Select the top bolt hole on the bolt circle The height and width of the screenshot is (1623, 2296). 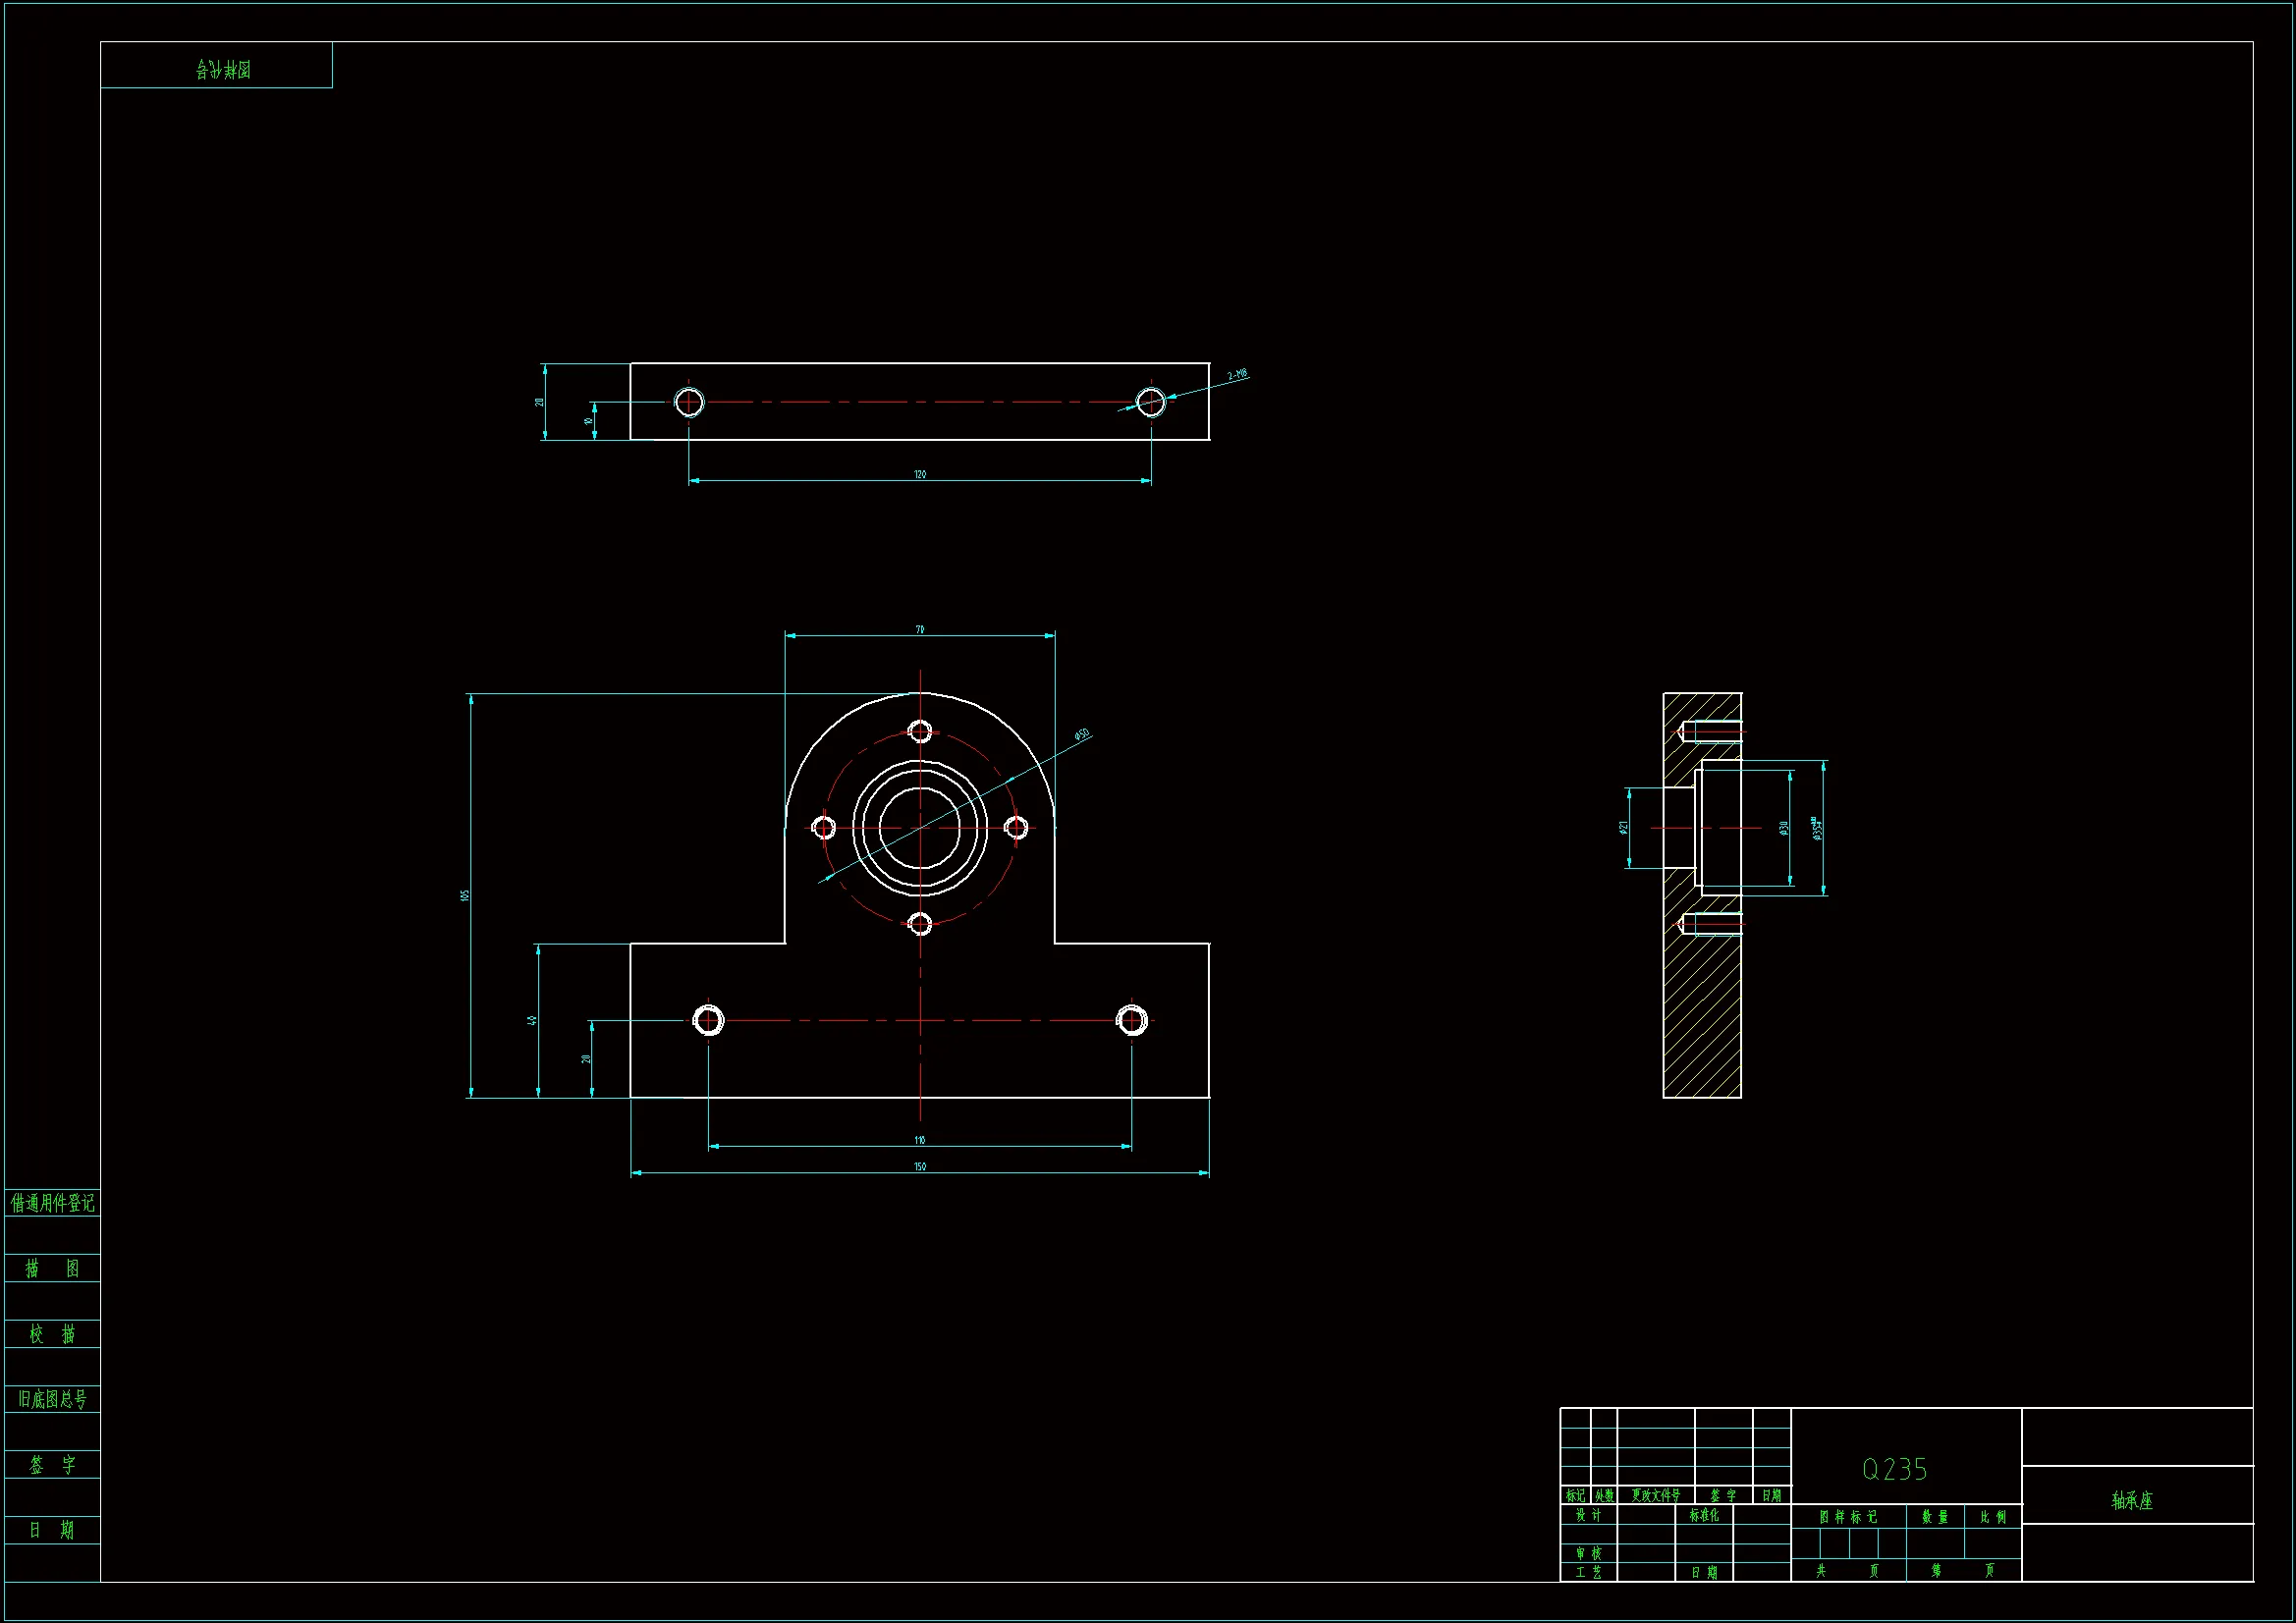(x=920, y=732)
